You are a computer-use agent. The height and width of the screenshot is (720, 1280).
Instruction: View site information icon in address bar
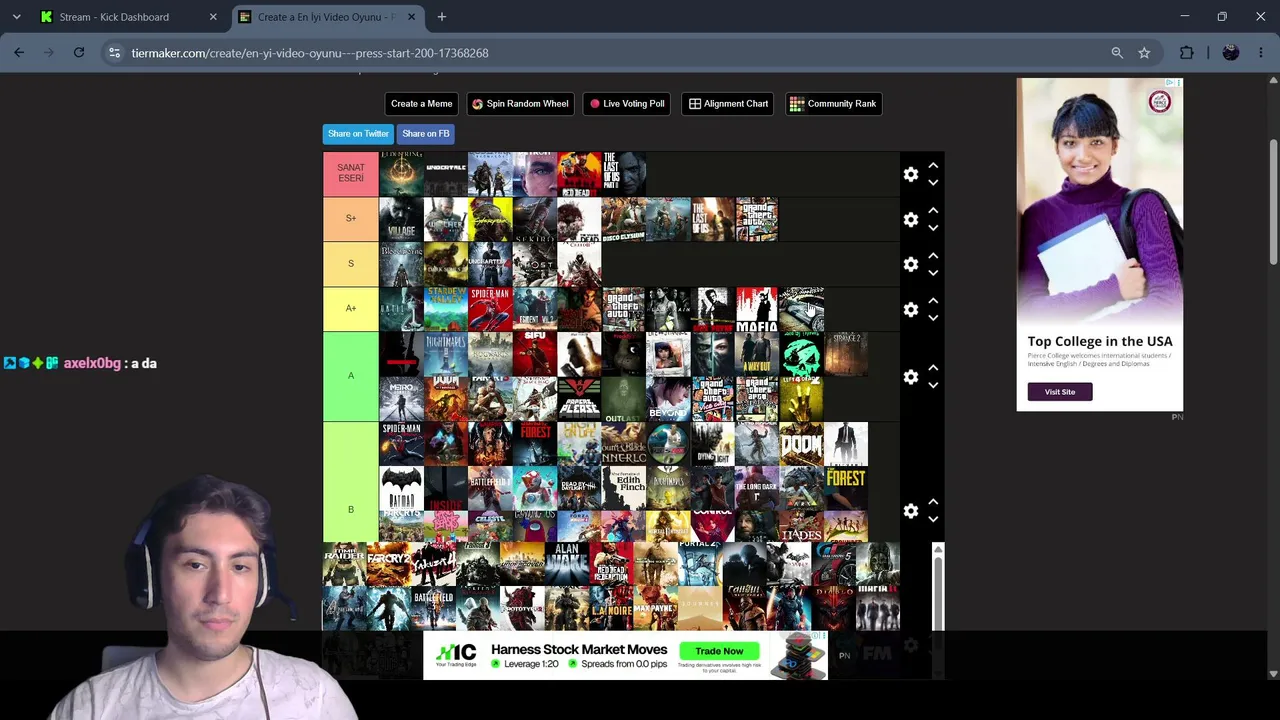(x=115, y=53)
